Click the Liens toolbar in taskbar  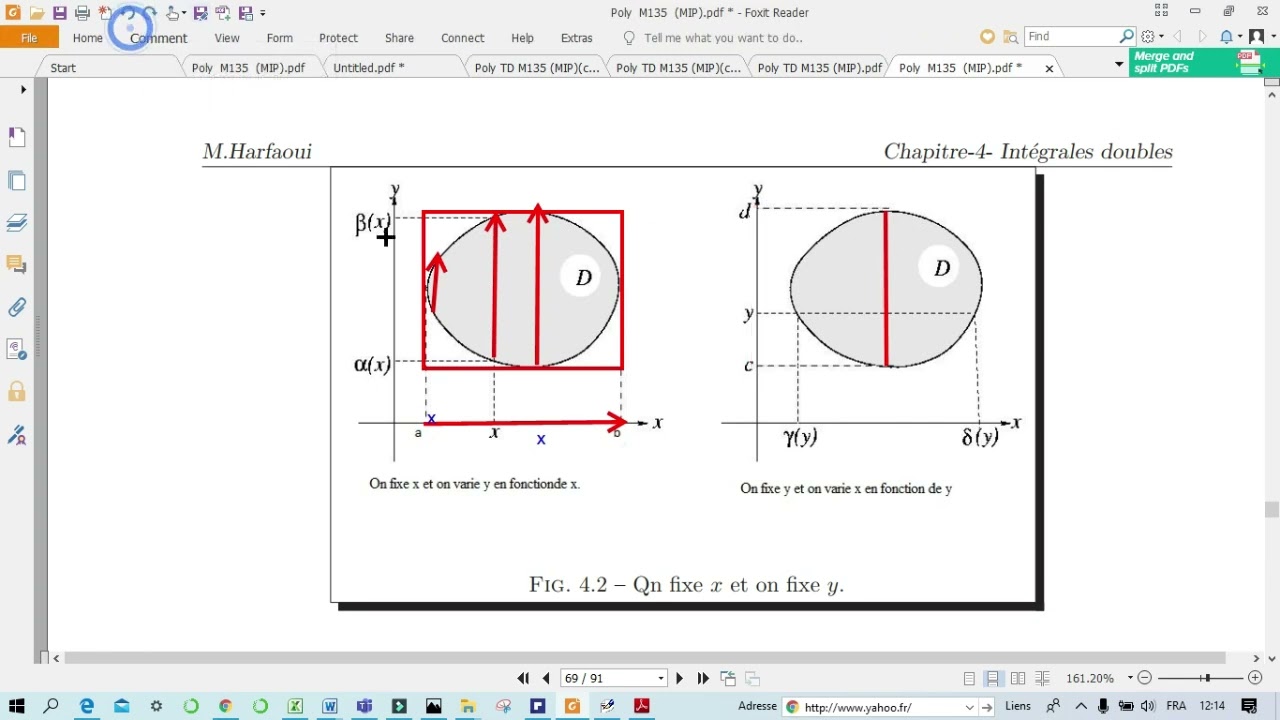coord(1018,706)
